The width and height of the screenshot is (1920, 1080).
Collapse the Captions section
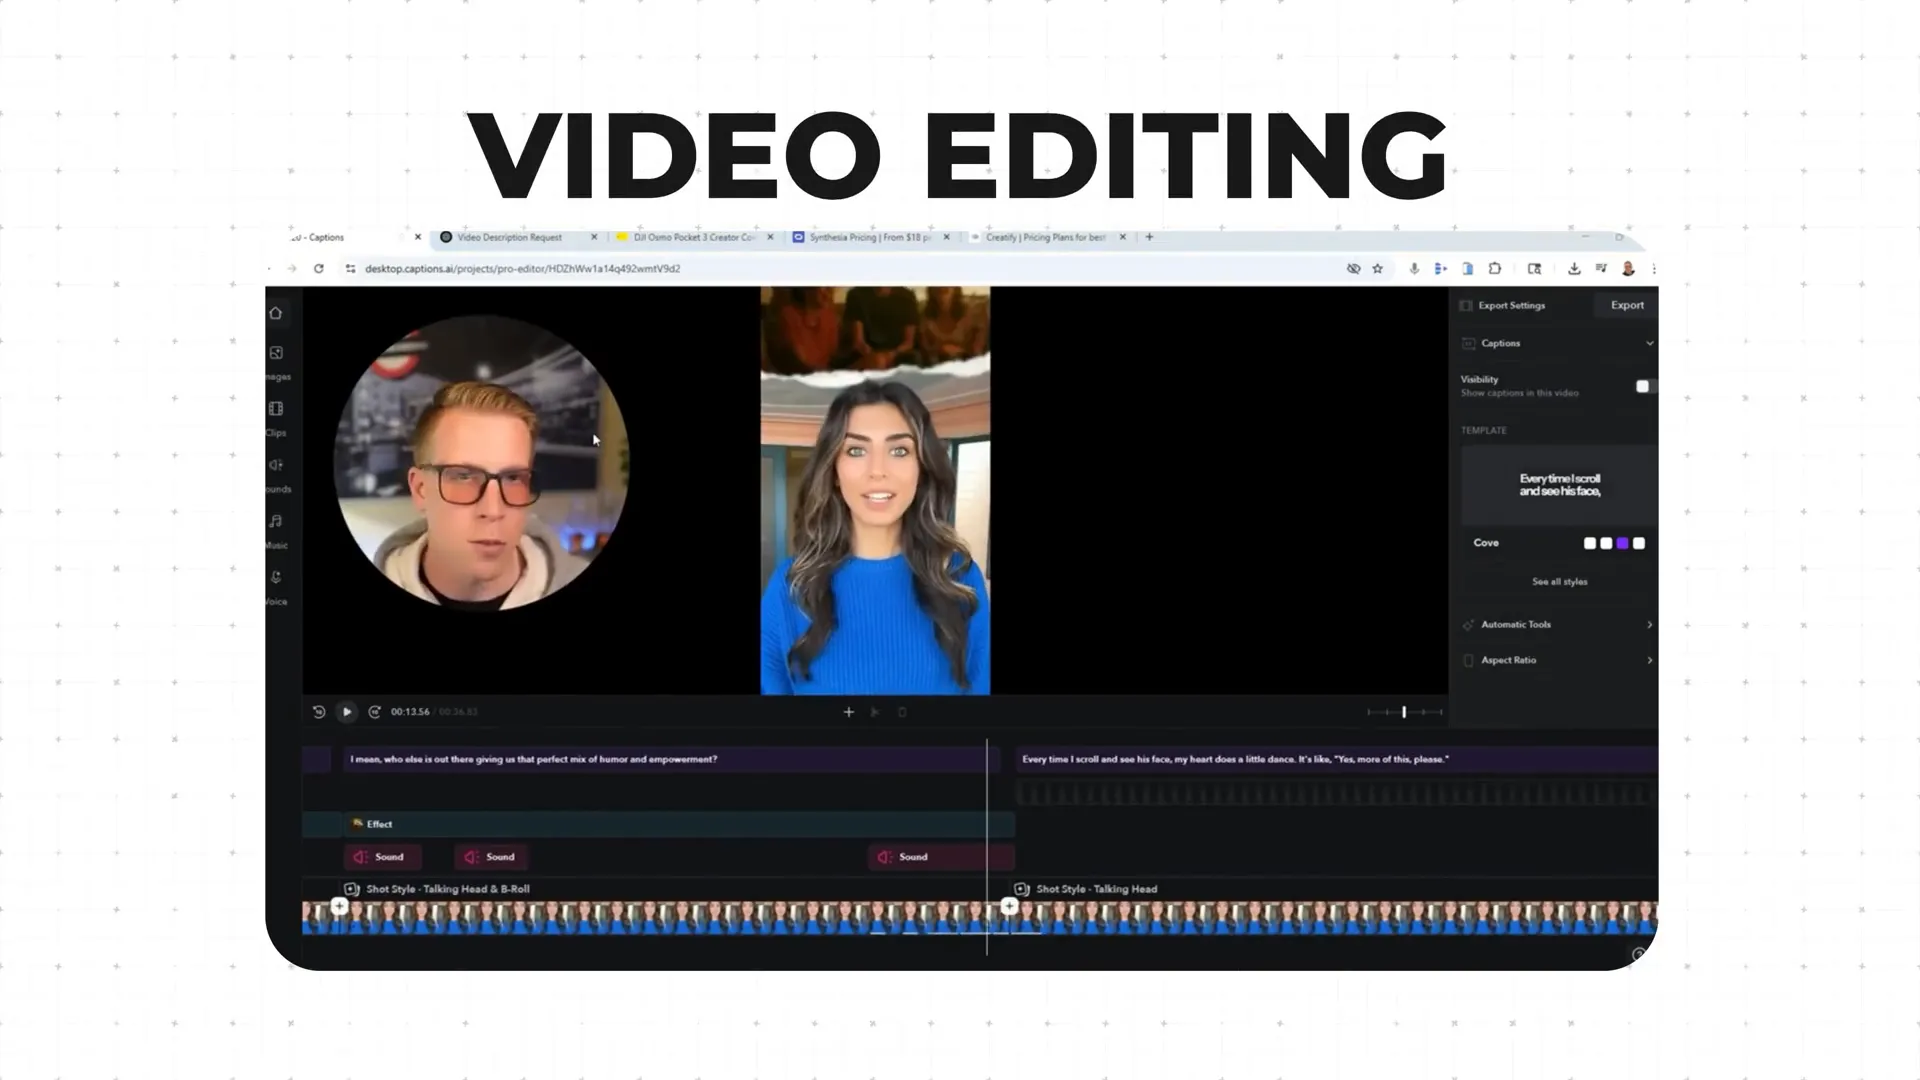tap(1649, 343)
